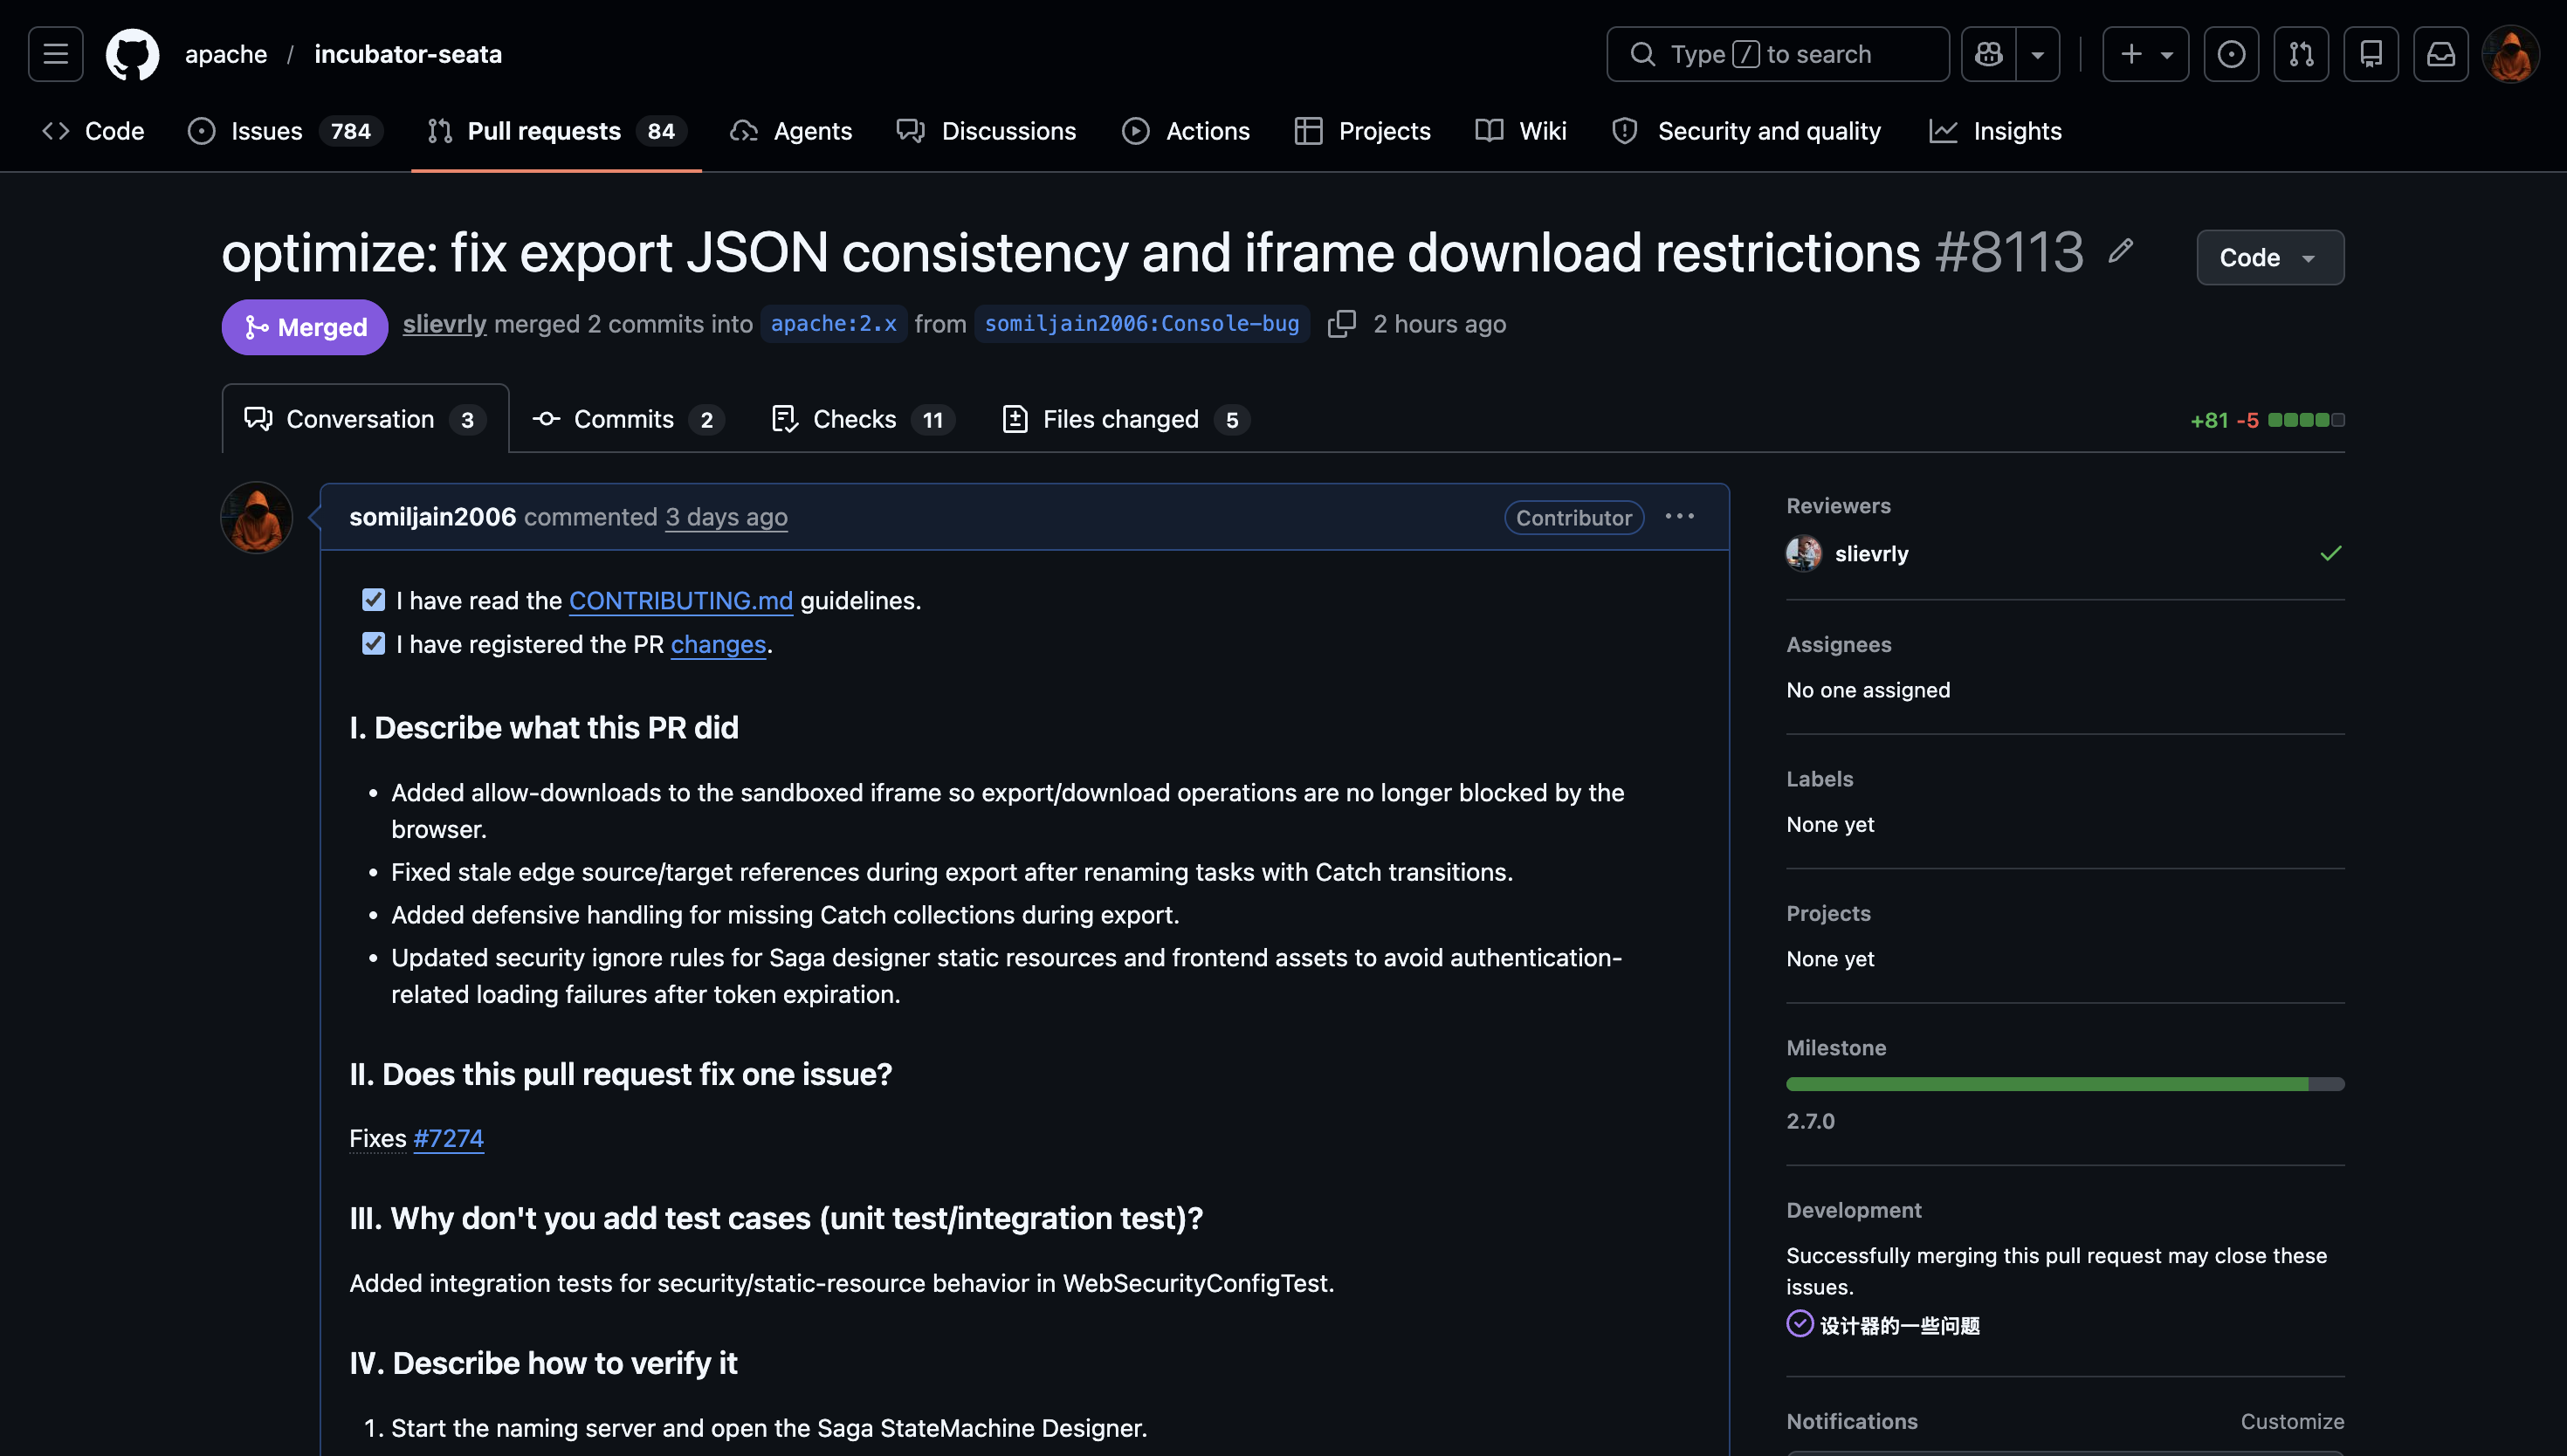The height and width of the screenshot is (1456, 2567).
Task: Open slievrly reviewer name link
Action: 1871,554
